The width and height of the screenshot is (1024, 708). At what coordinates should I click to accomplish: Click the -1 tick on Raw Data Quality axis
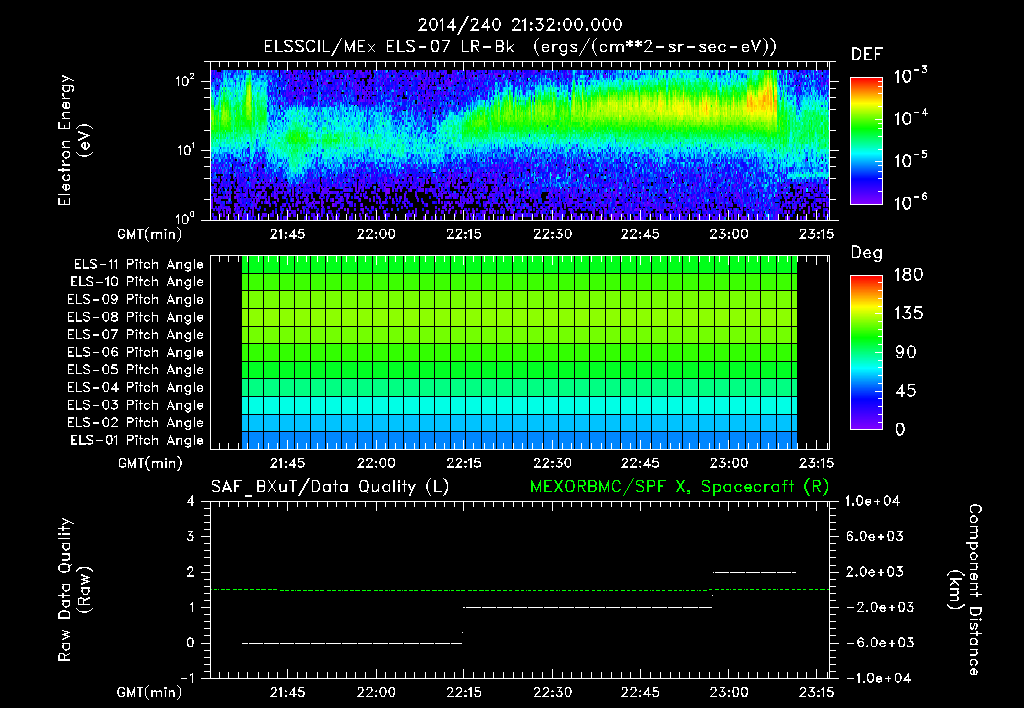187,678
